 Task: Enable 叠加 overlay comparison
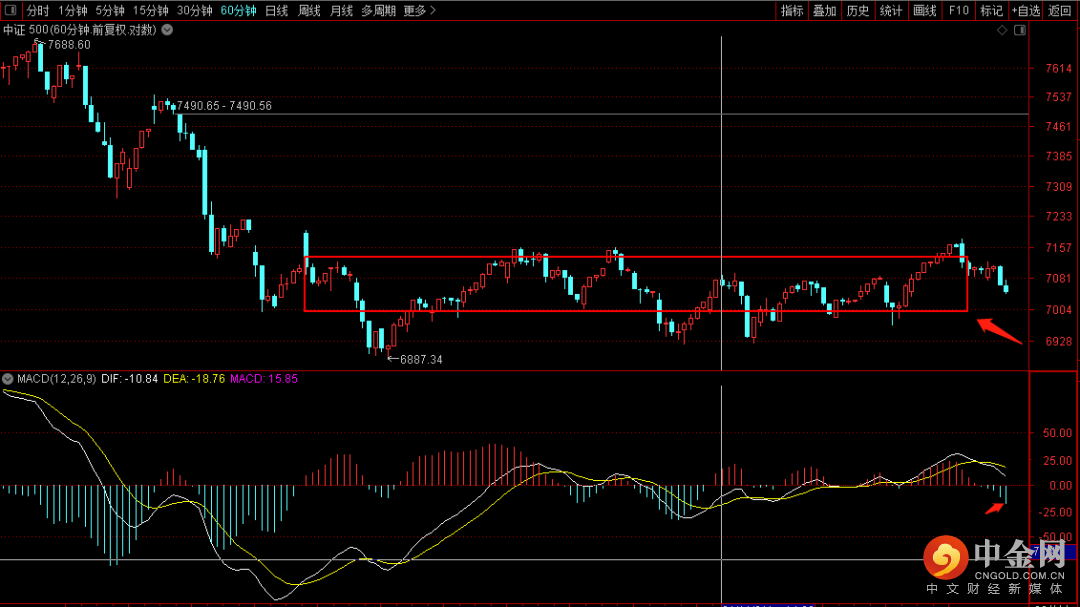pyautogui.click(x=825, y=11)
